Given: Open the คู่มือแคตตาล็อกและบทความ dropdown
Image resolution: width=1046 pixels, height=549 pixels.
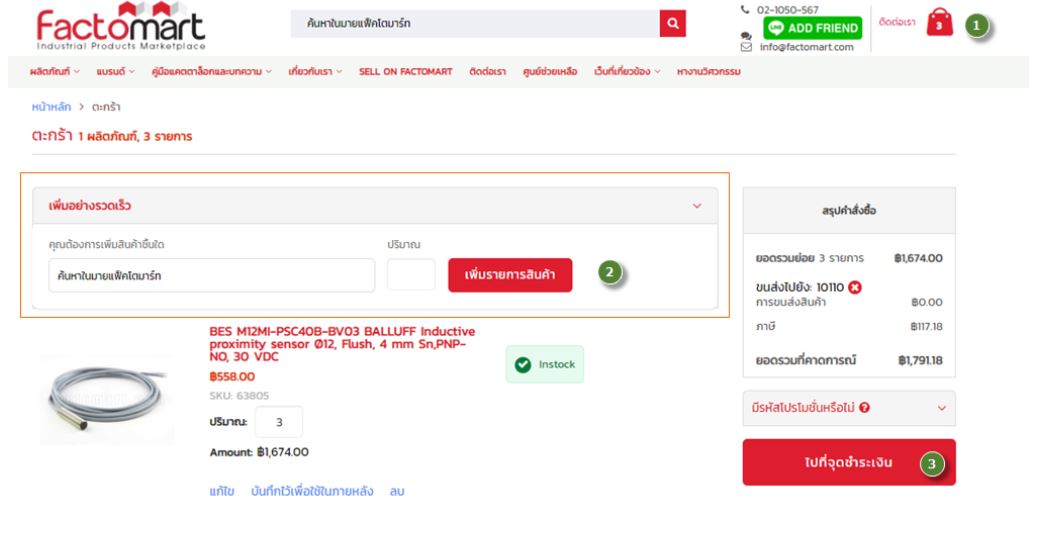Looking at the screenshot, I should [x=211, y=71].
